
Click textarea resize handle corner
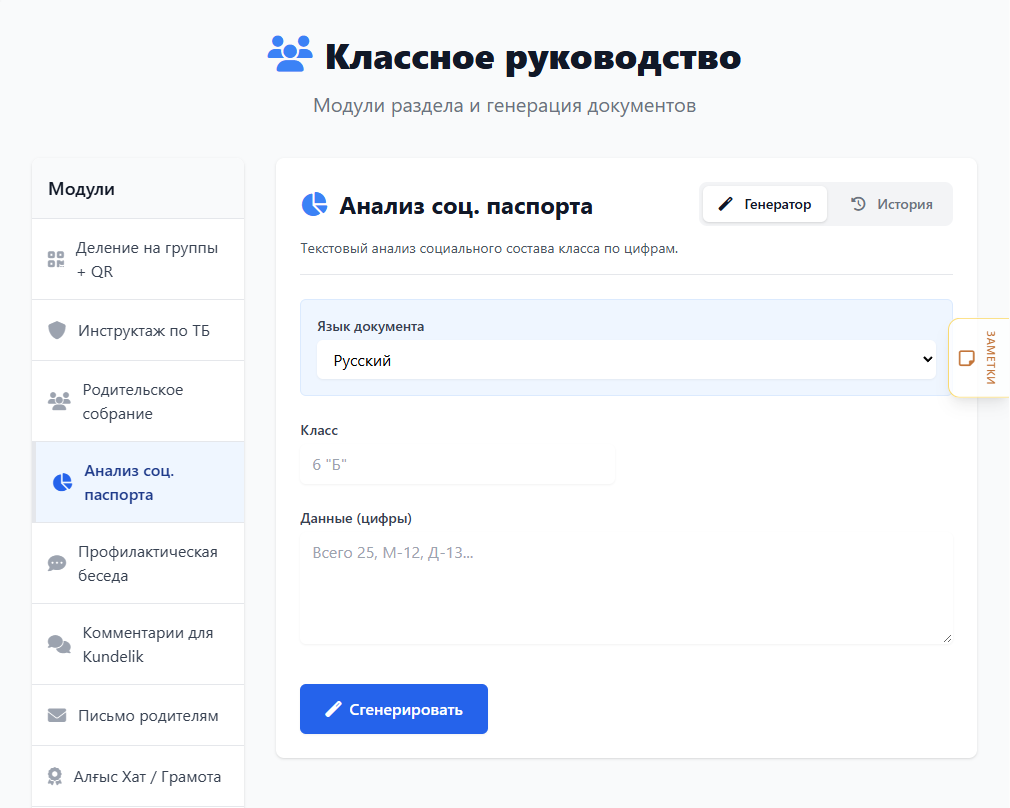(x=947, y=638)
